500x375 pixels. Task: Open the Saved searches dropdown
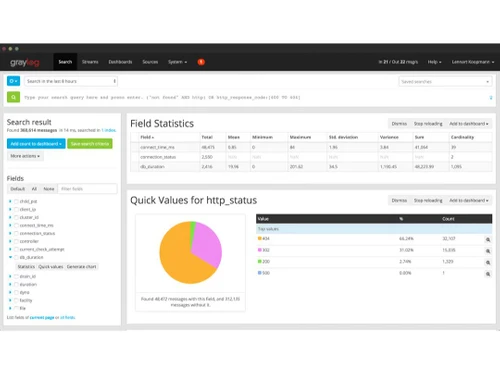pos(445,82)
